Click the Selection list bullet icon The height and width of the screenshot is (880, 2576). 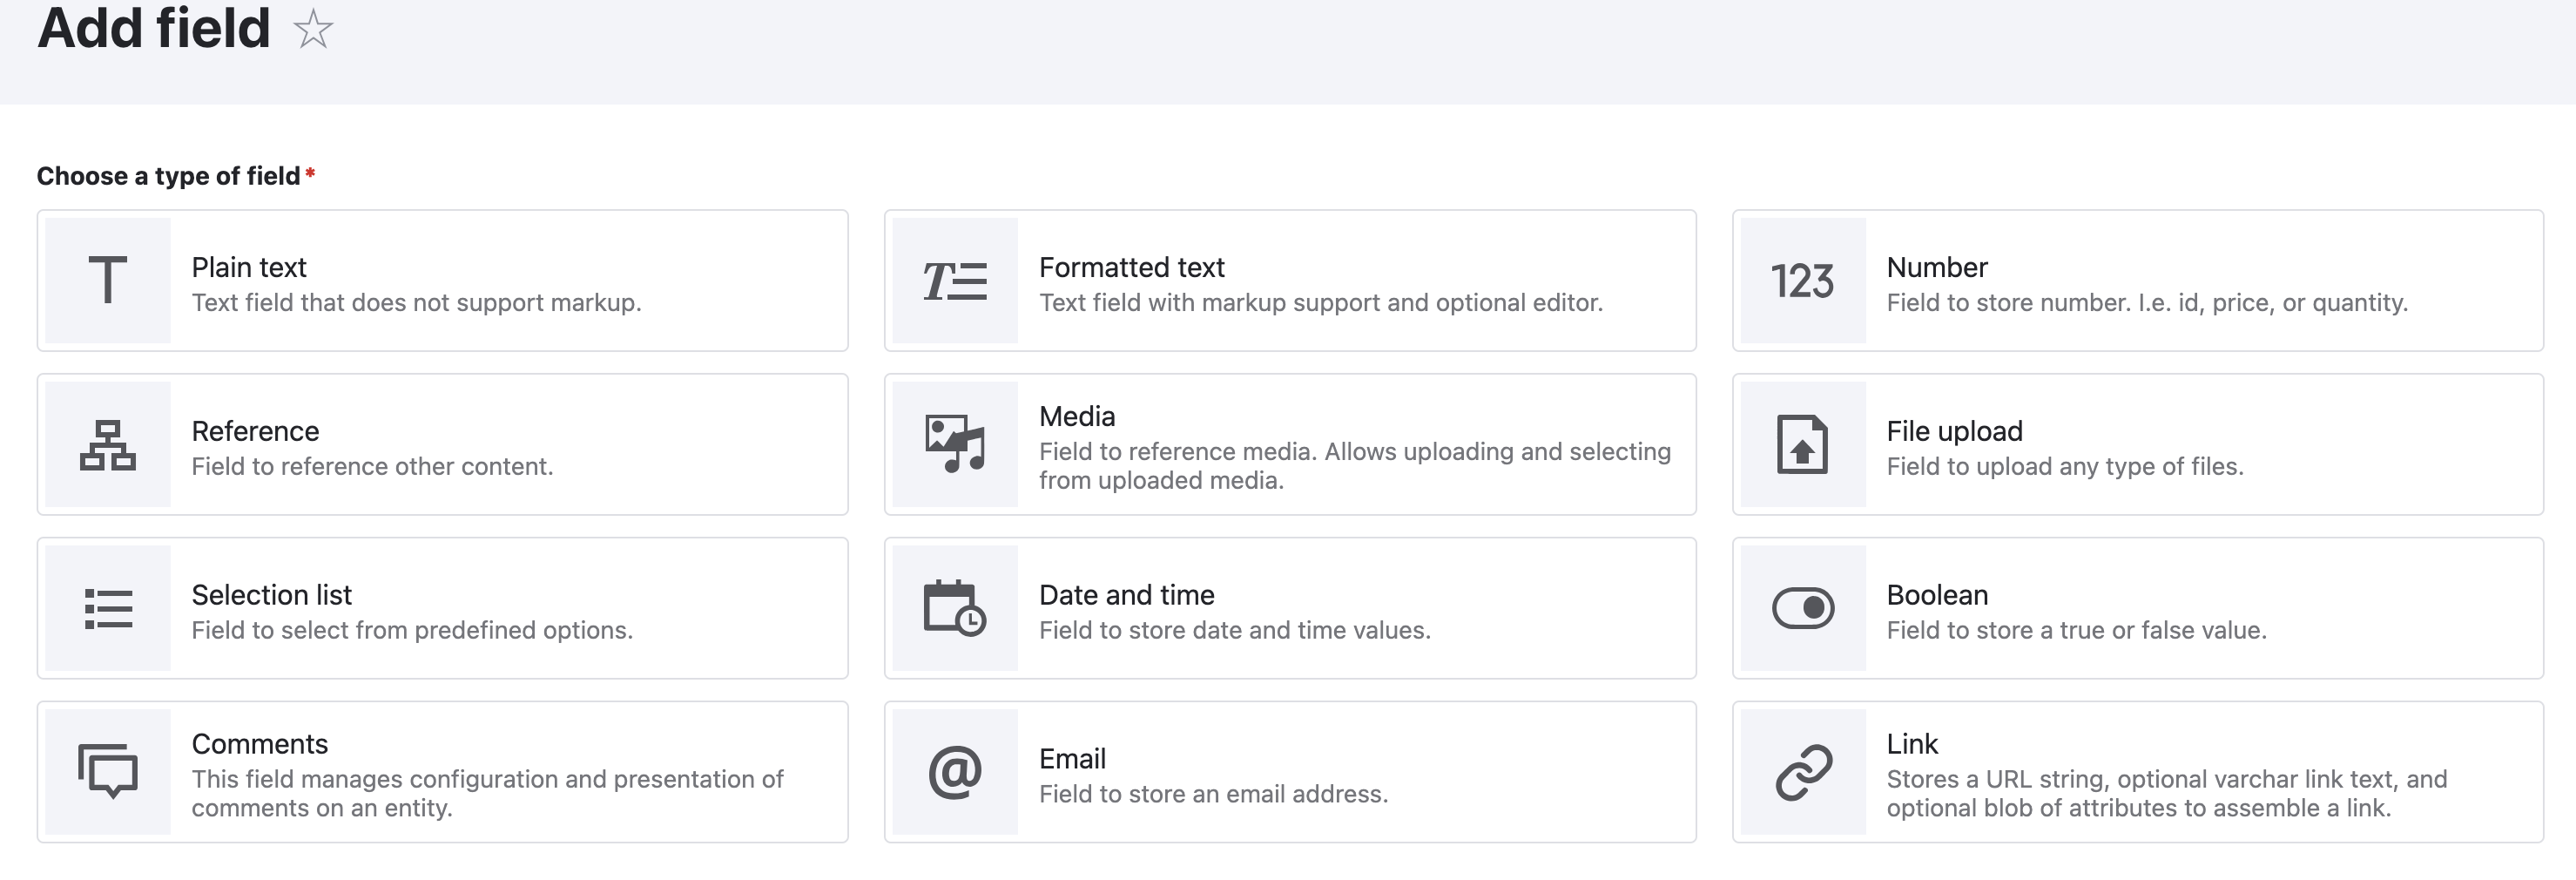108,608
